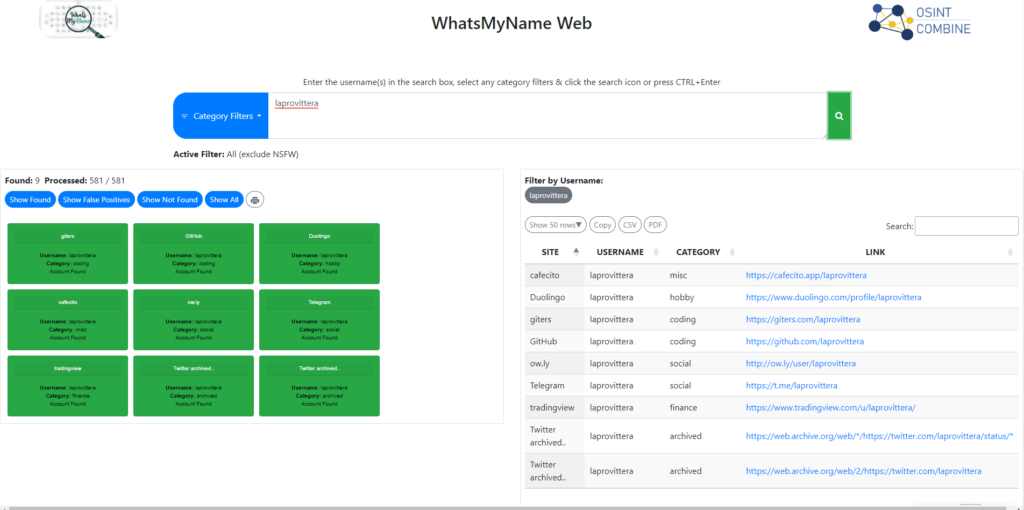Click the printer icon button

pos(255,200)
